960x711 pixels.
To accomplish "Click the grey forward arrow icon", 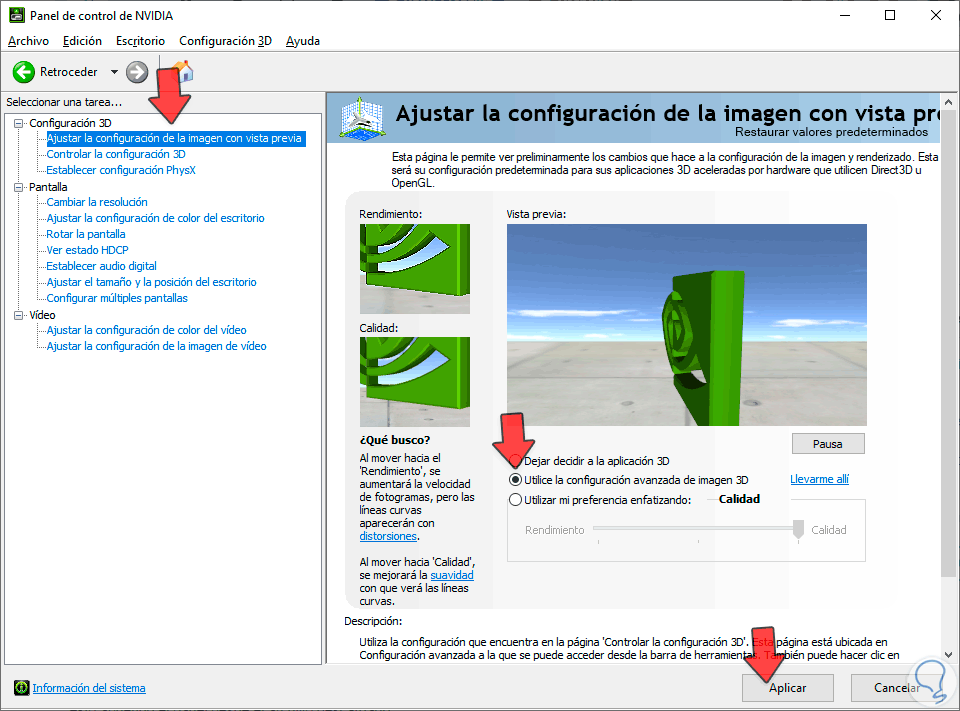I will (137, 72).
